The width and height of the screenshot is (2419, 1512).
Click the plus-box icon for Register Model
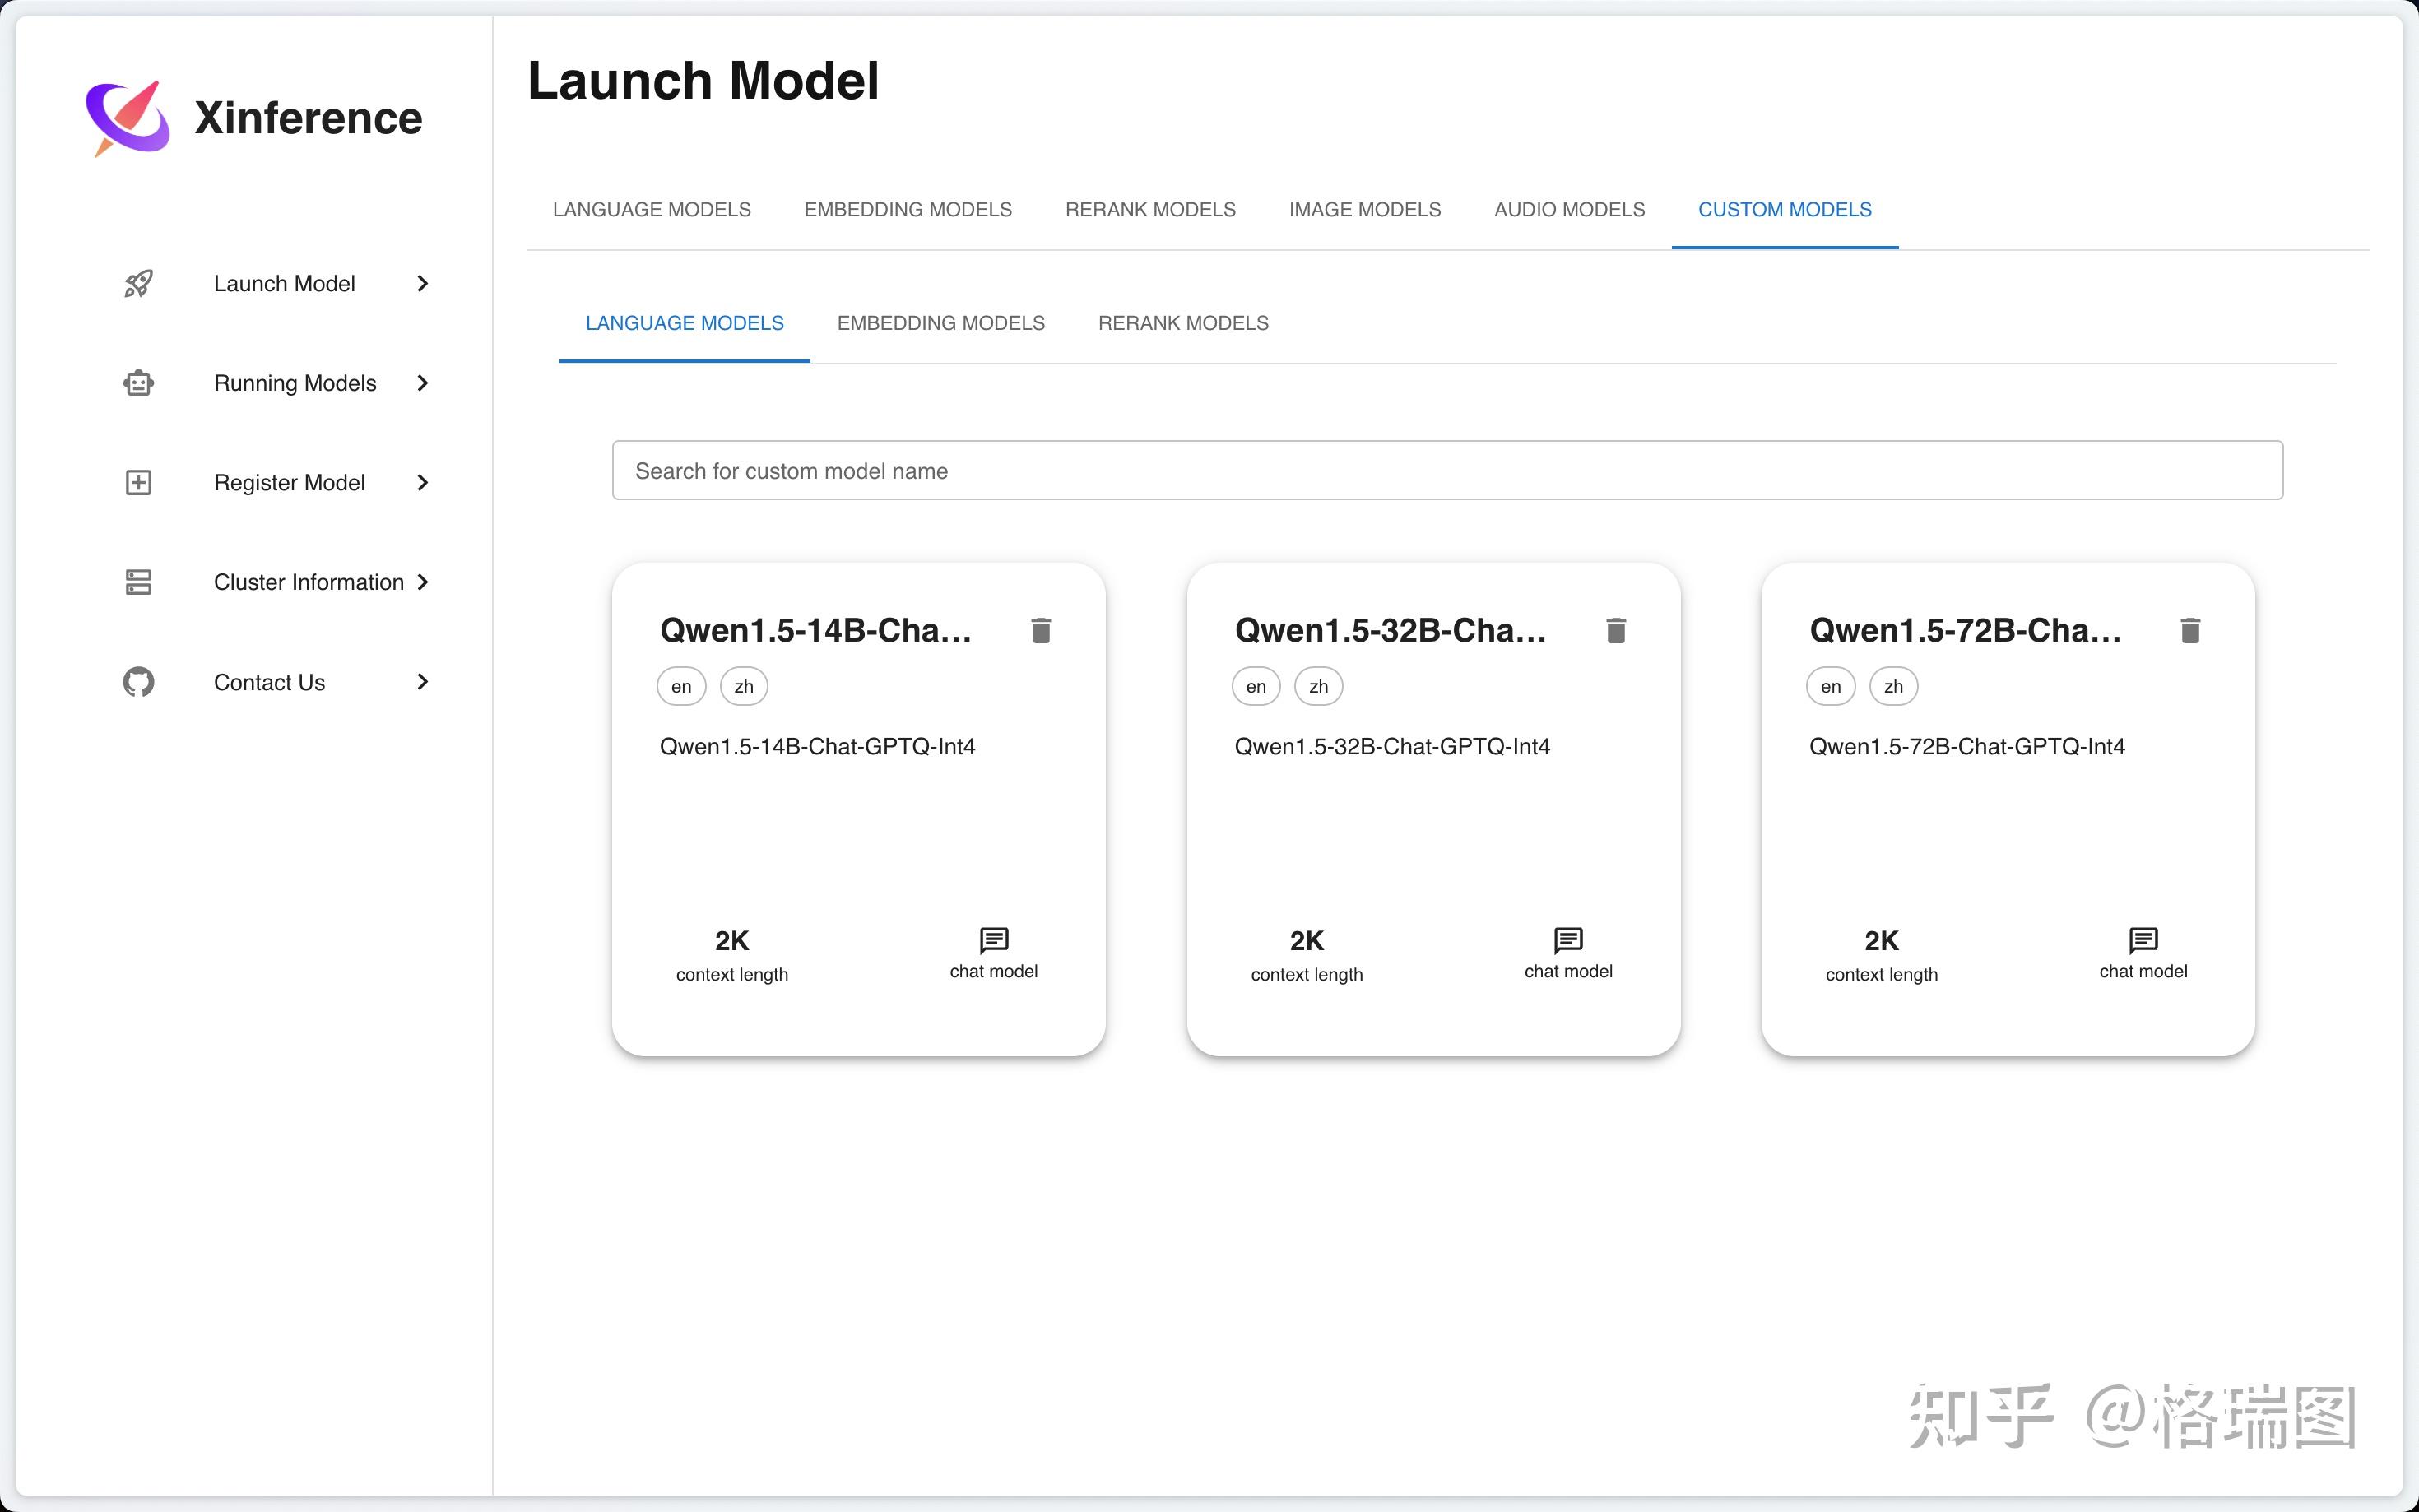coord(138,483)
